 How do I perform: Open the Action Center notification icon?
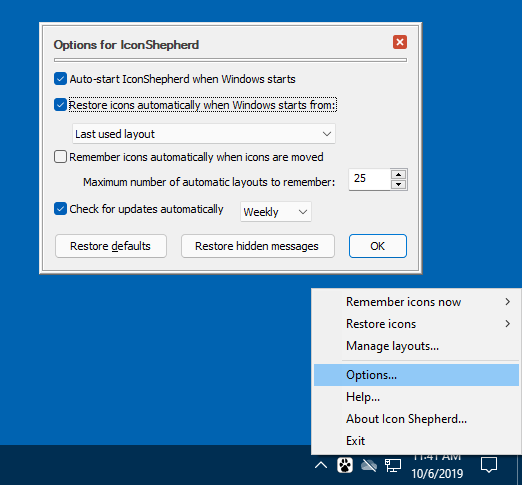coord(489,465)
